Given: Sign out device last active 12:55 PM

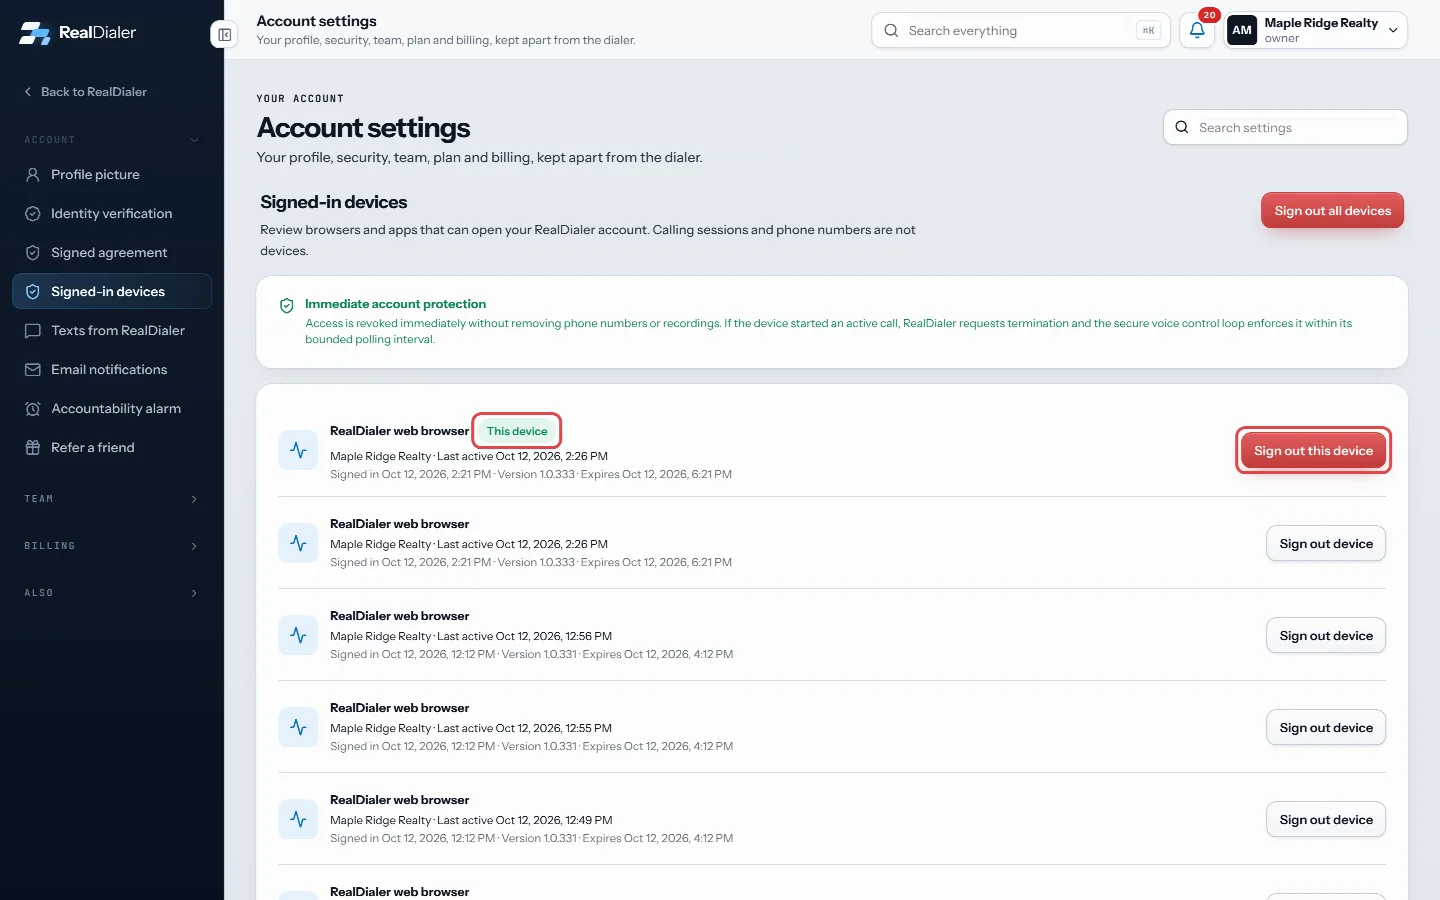Looking at the screenshot, I should [1326, 727].
